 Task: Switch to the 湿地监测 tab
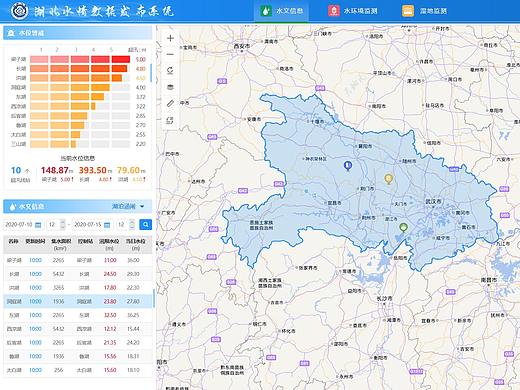tap(425, 11)
